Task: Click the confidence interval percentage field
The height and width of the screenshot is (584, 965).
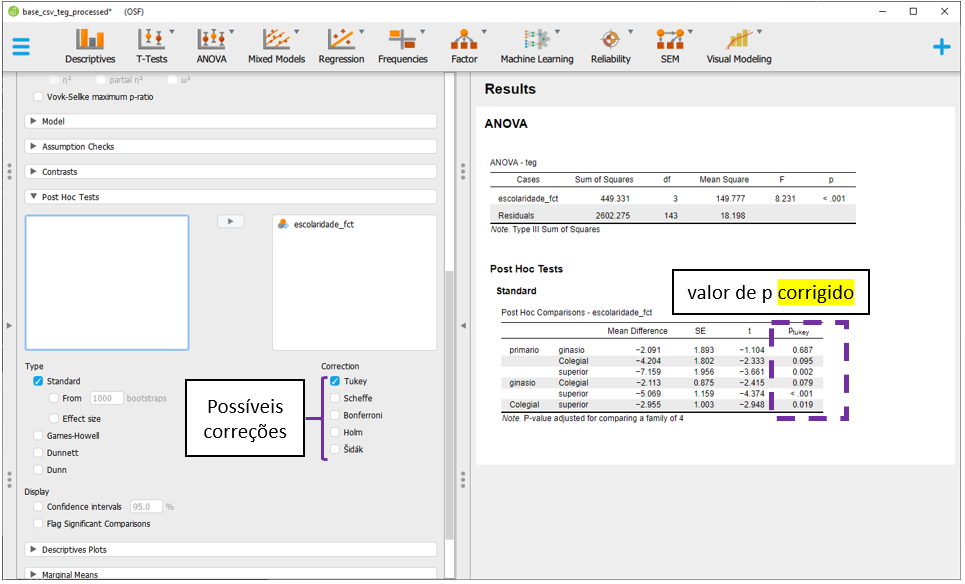Action: point(147,507)
